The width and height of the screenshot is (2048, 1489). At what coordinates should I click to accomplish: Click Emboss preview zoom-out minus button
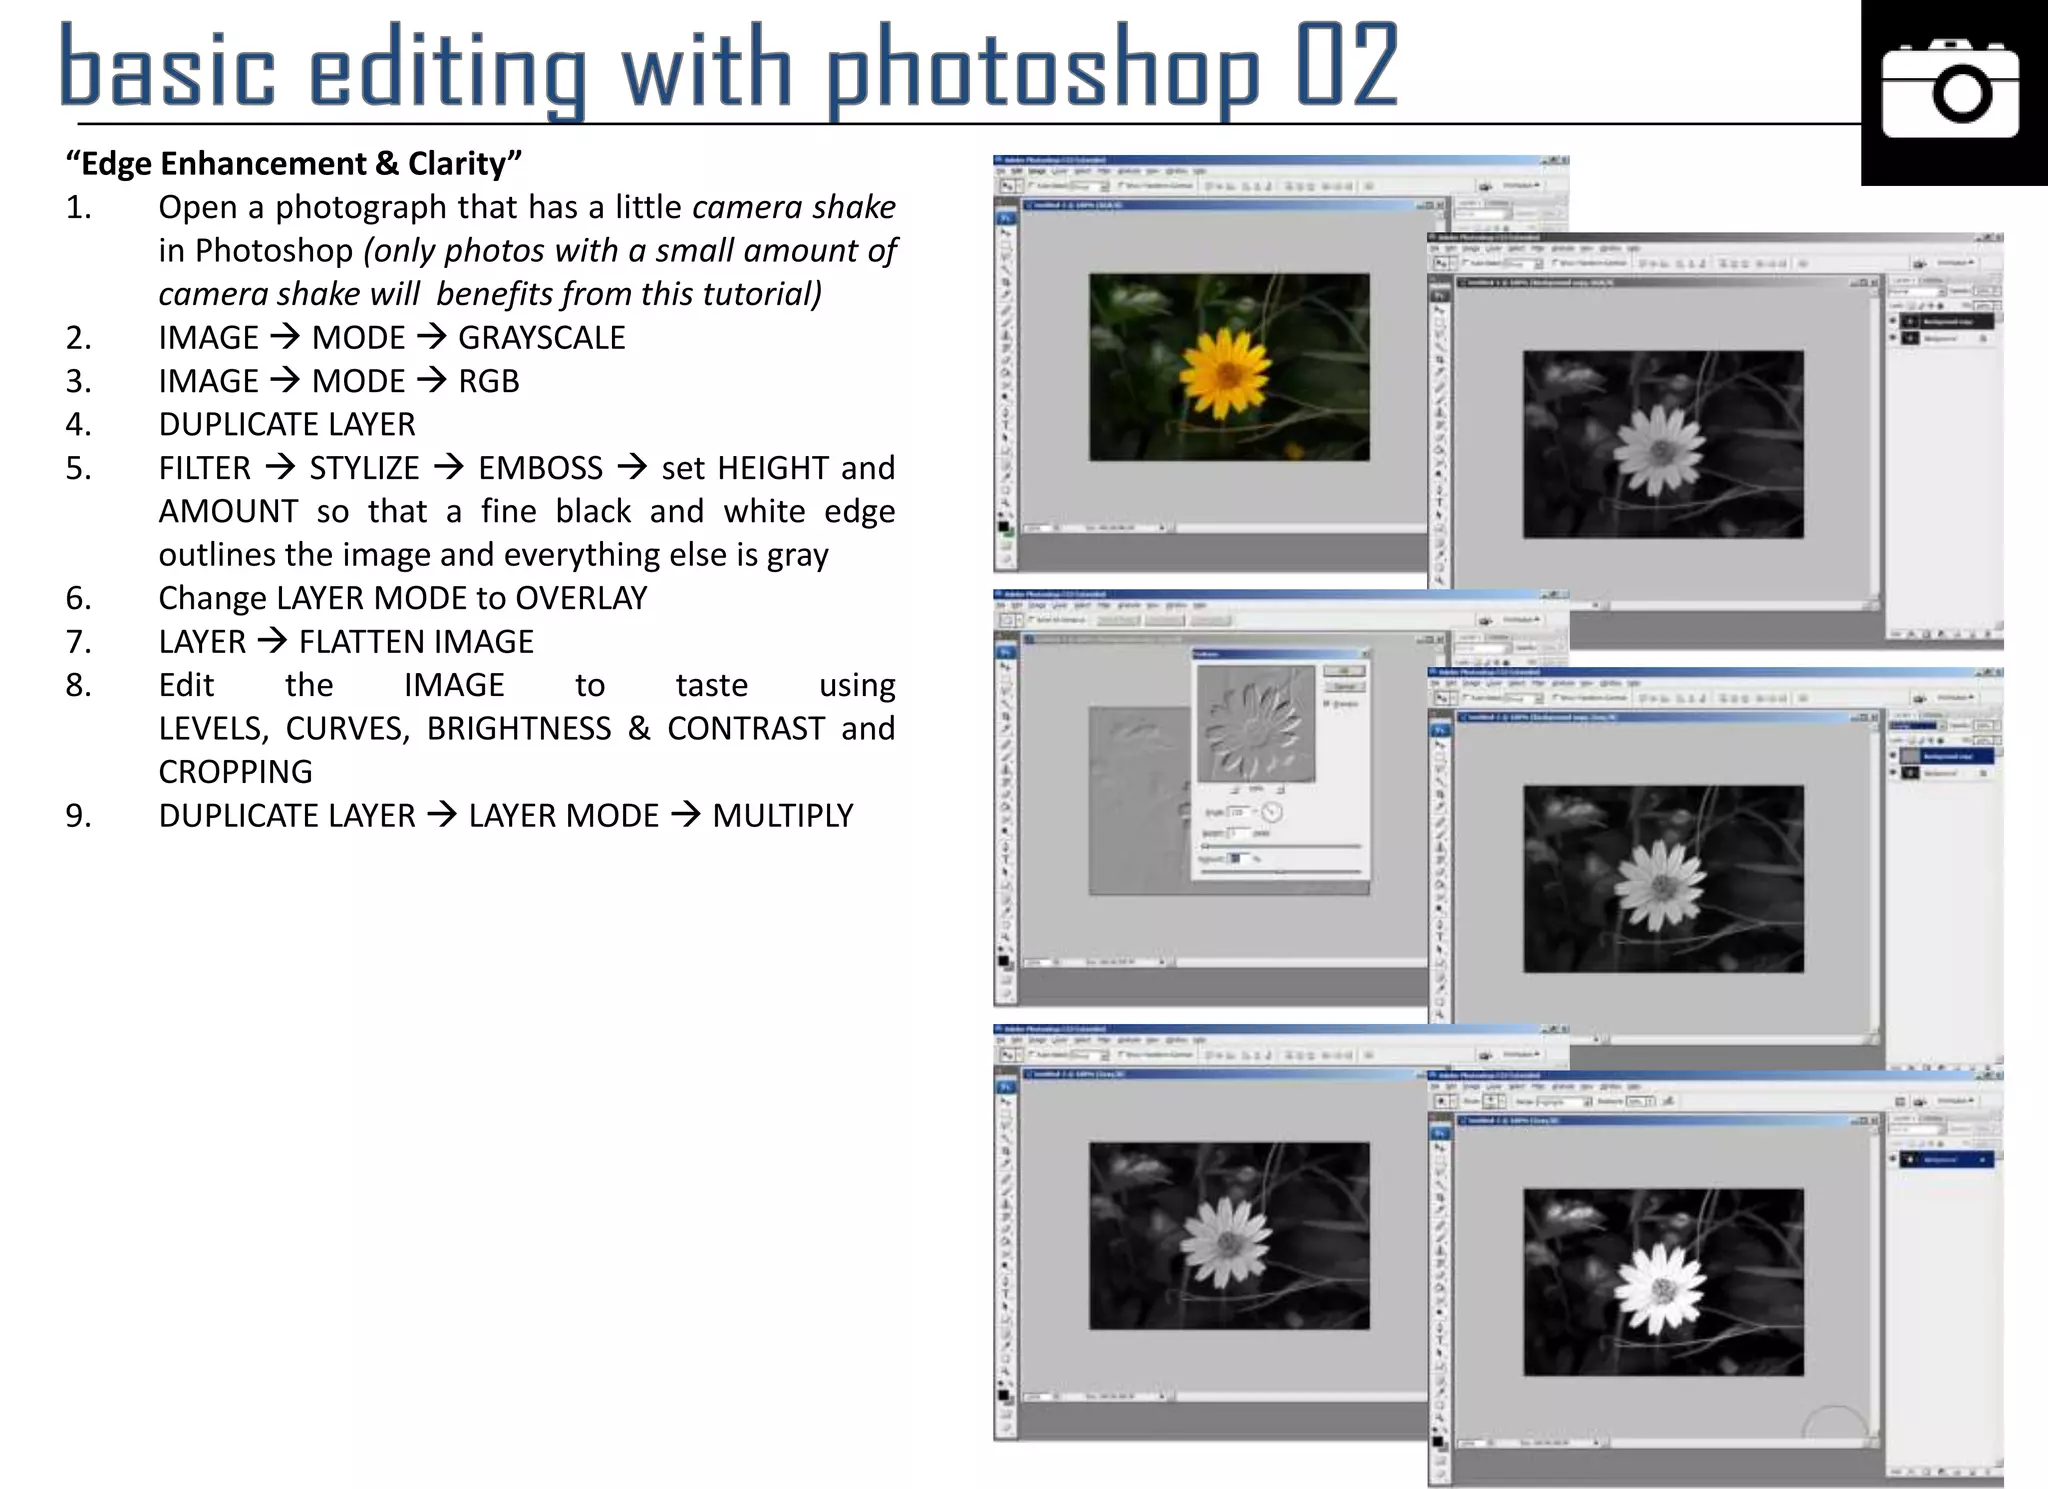pos(1235,789)
